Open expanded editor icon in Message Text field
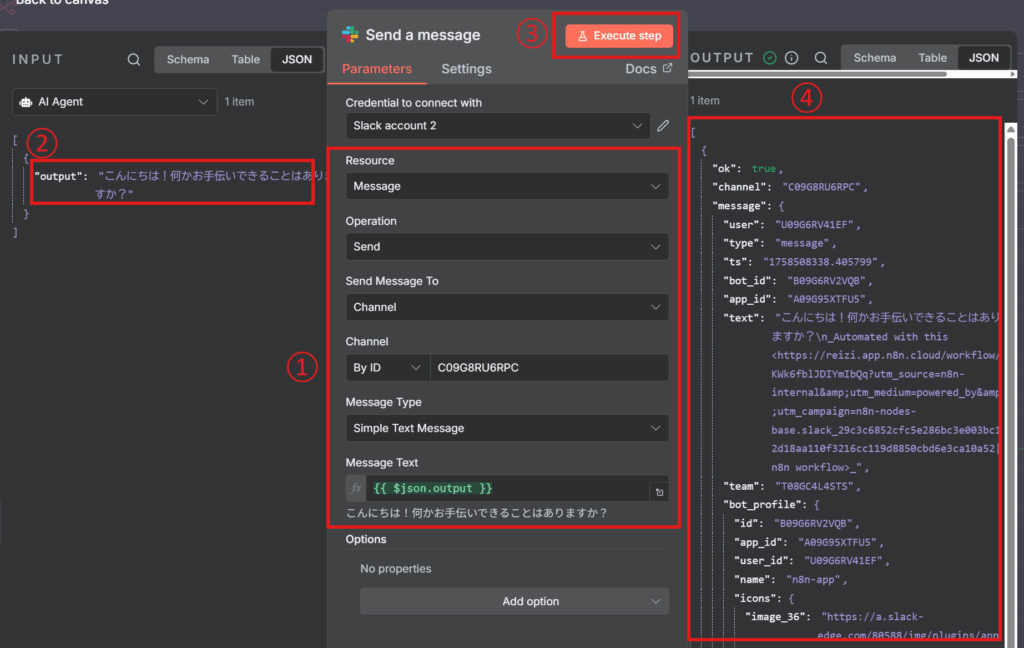The width and height of the screenshot is (1024, 648). [x=658, y=492]
